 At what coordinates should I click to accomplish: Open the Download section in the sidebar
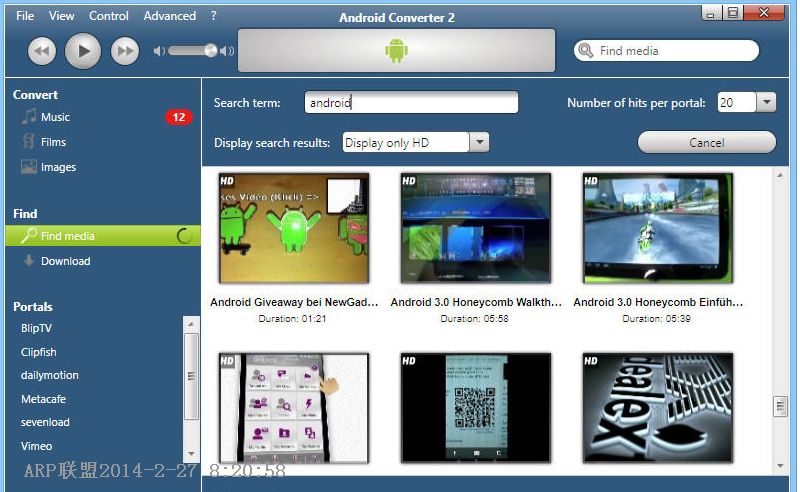point(65,261)
